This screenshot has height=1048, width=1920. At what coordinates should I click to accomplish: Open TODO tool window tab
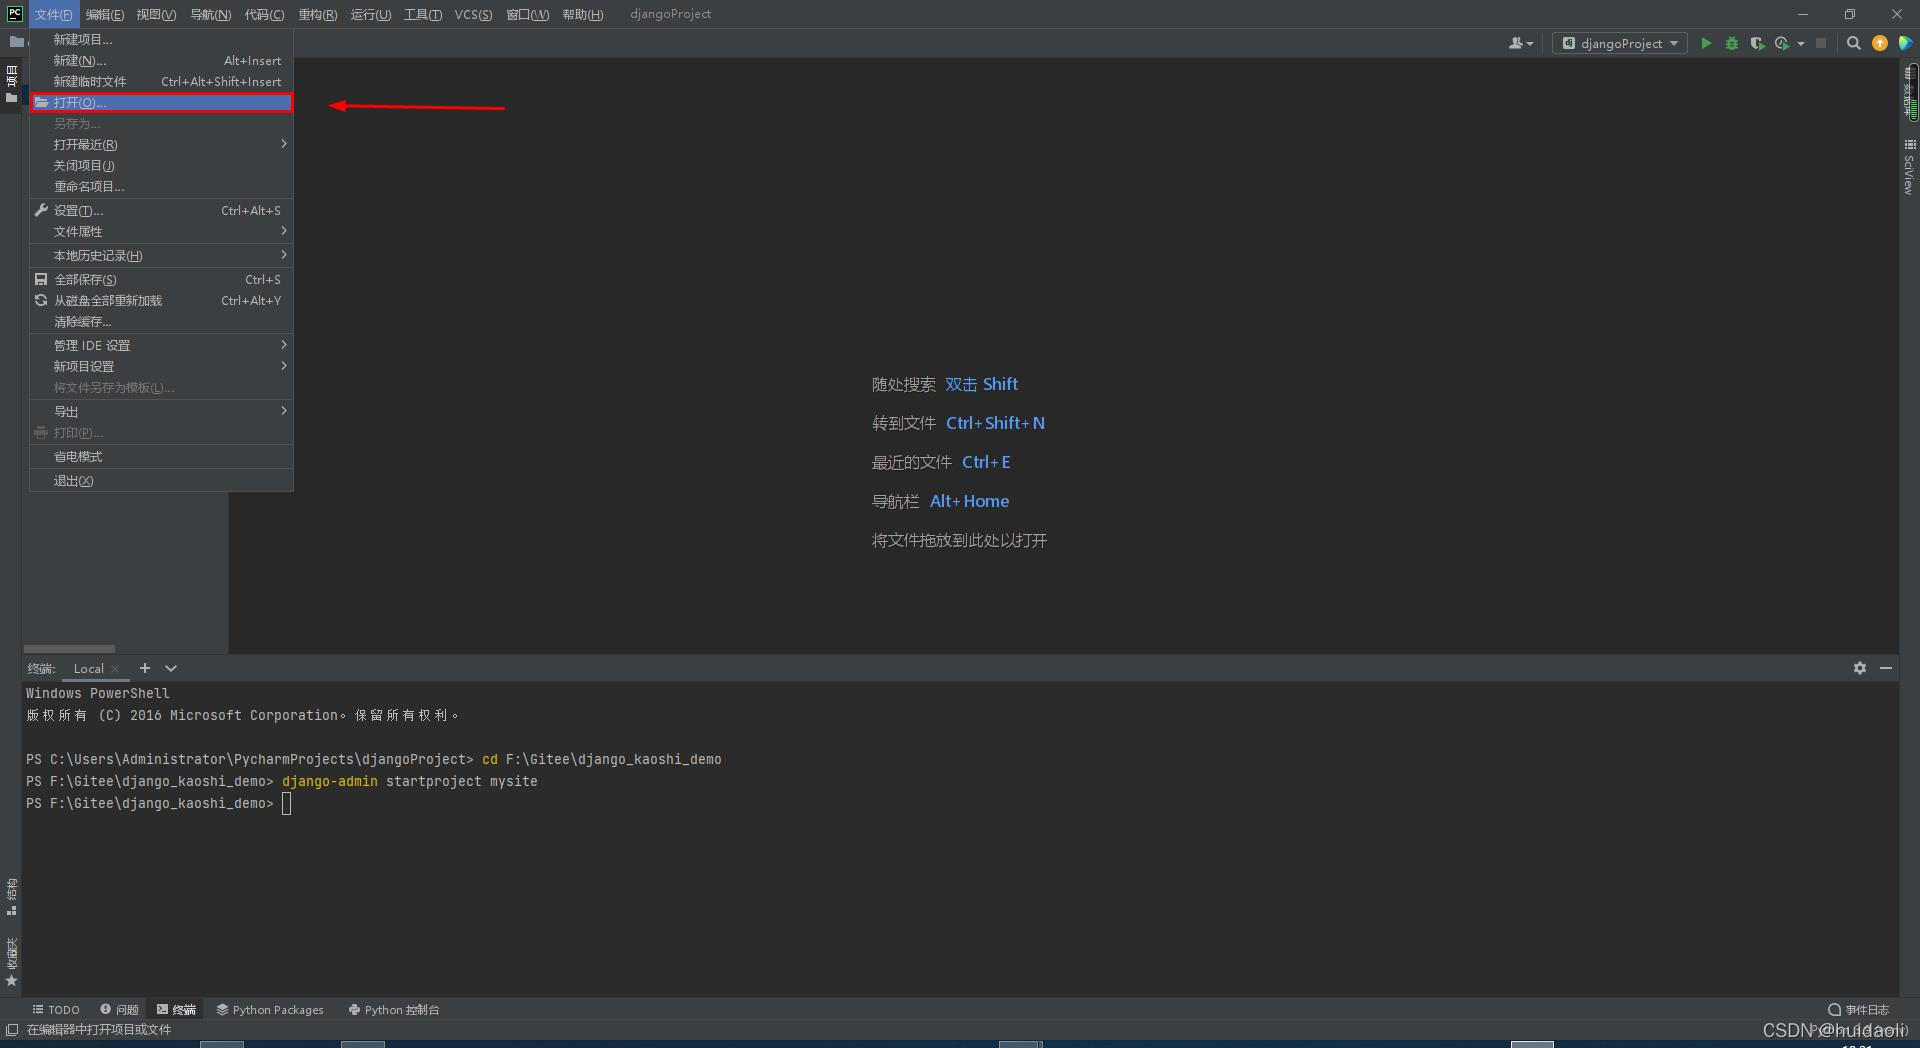[56, 1010]
